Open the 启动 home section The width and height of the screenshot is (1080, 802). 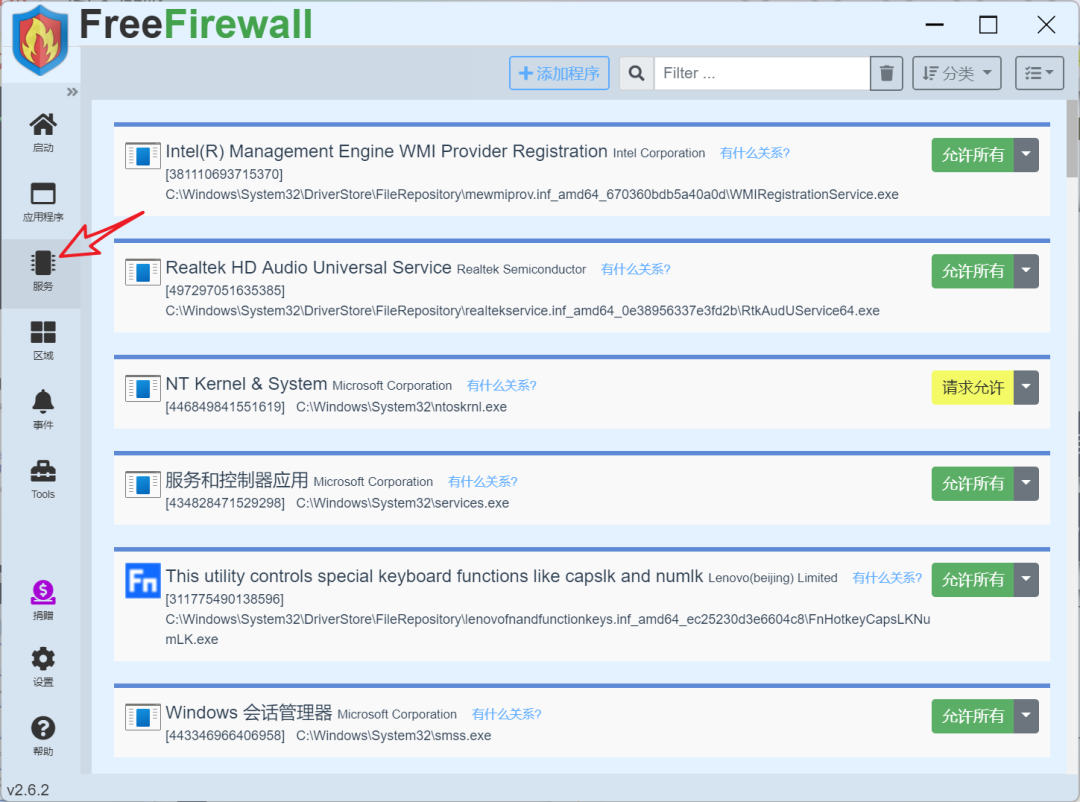pos(42,132)
